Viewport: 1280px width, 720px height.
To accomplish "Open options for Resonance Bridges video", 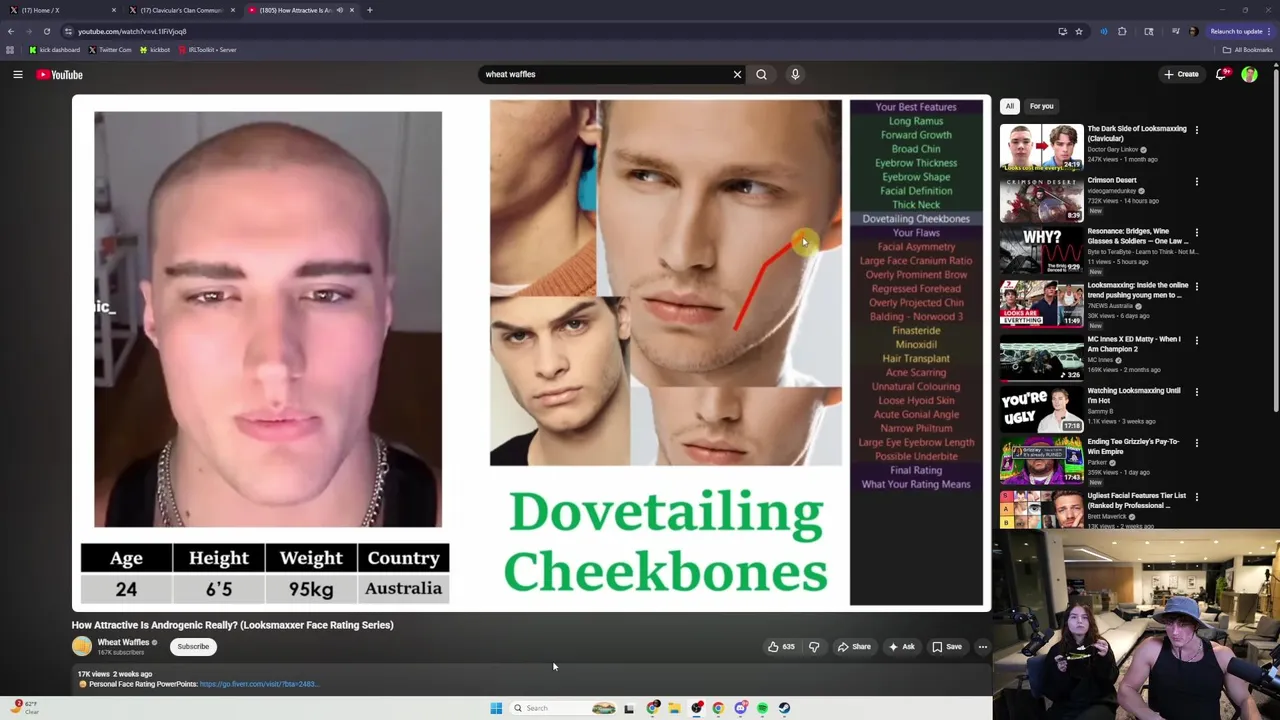I will pyautogui.click(x=1196, y=232).
